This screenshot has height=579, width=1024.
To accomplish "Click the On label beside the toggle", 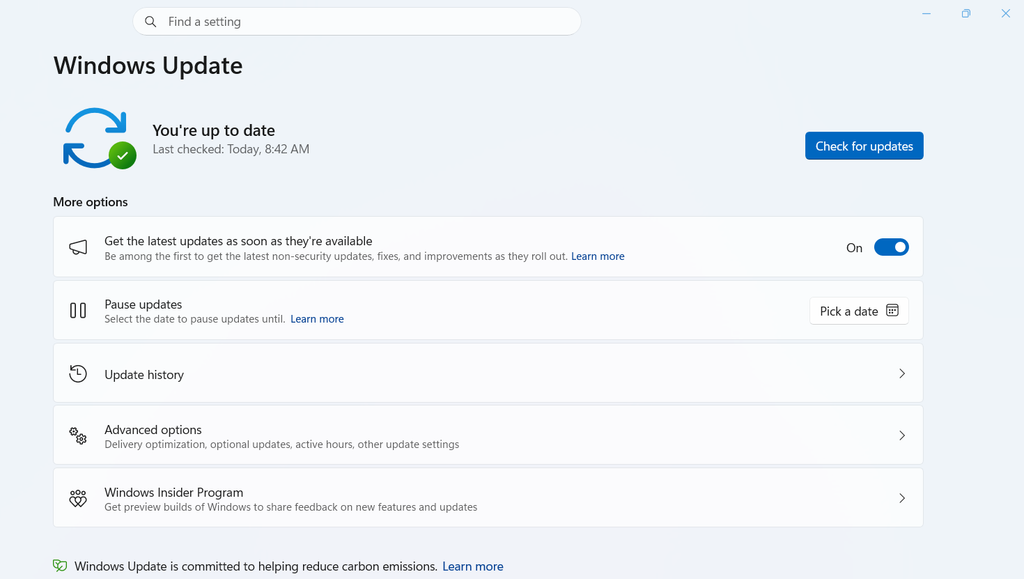I will click(x=854, y=248).
